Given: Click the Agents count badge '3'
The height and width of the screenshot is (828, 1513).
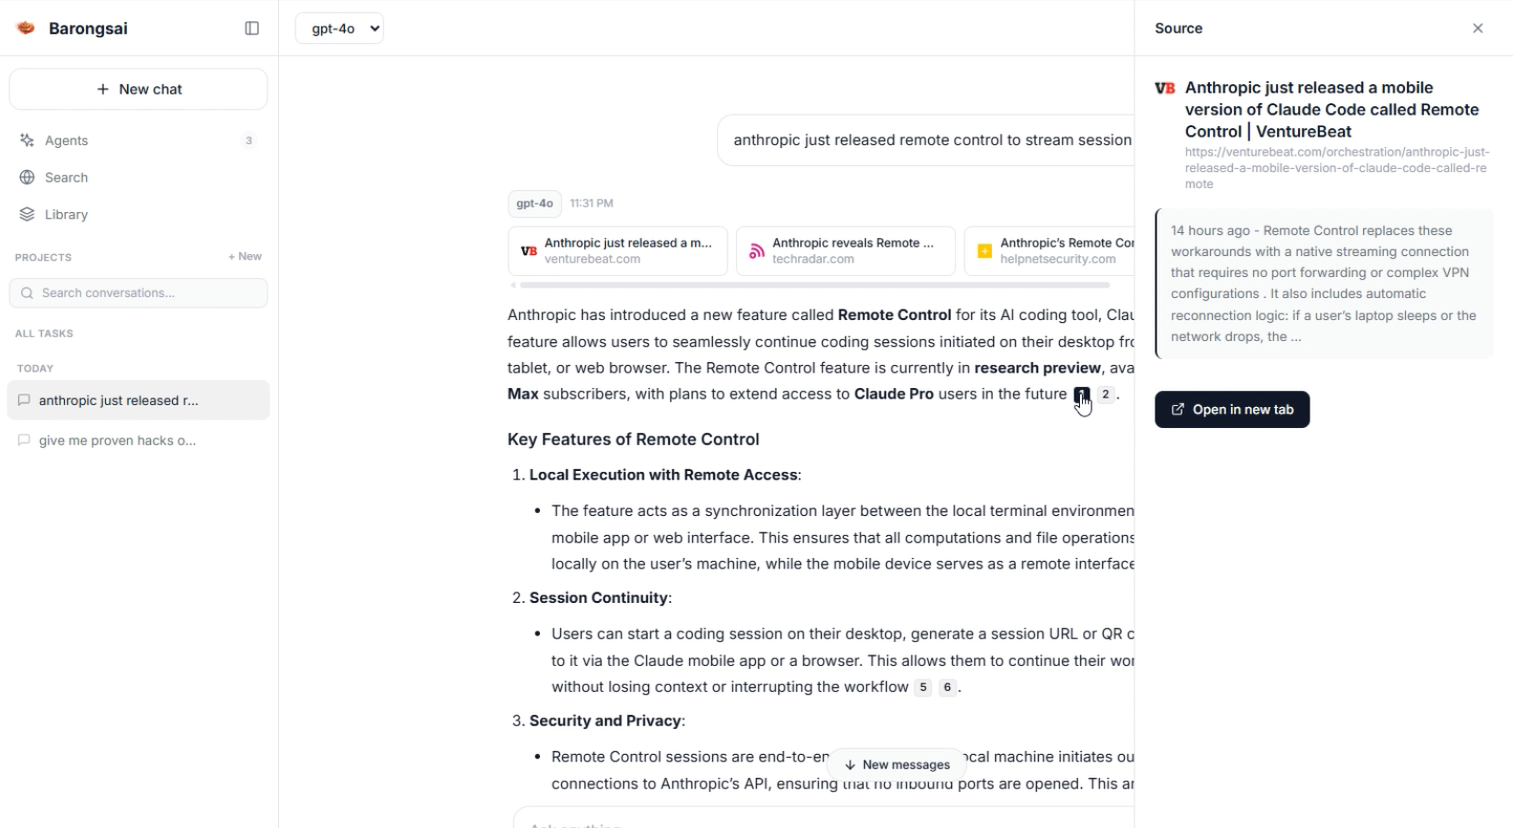Looking at the screenshot, I should (x=249, y=140).
